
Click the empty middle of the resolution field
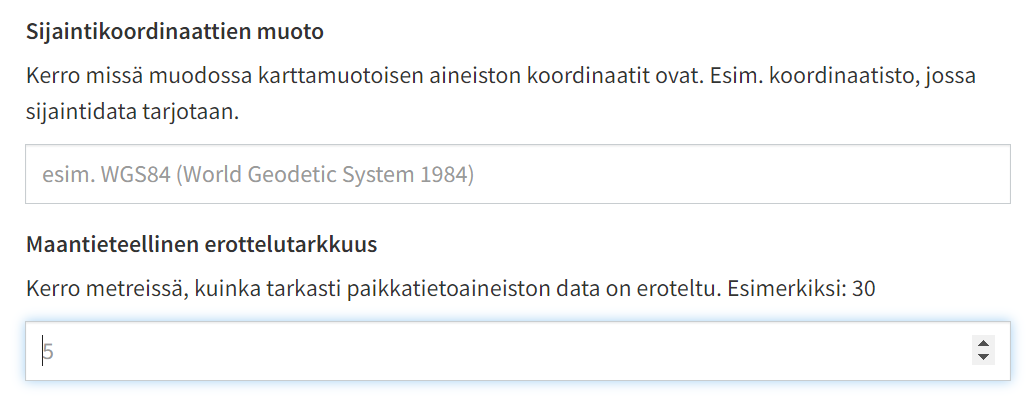(x=500, y=351)
